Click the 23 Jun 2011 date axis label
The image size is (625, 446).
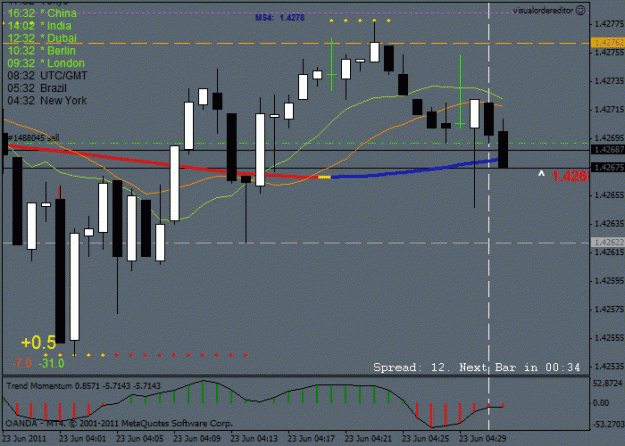click(24, 439)
